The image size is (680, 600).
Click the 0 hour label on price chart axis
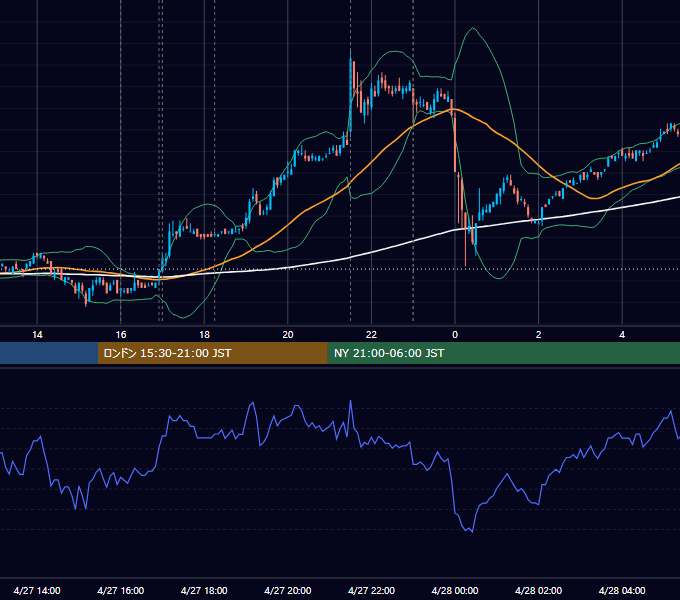(455, 335)
